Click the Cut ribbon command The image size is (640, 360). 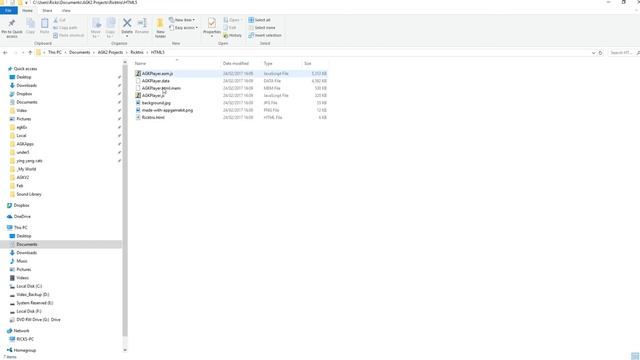60,20
